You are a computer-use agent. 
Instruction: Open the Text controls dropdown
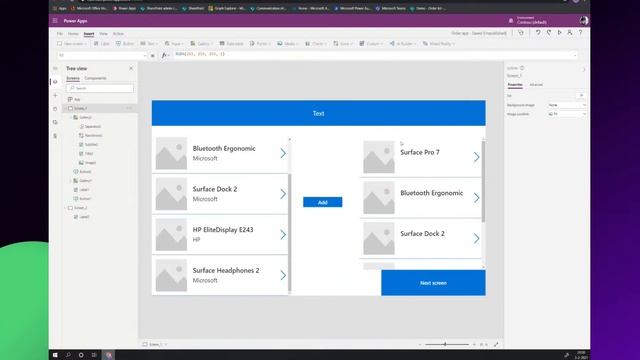coord(149,44)
